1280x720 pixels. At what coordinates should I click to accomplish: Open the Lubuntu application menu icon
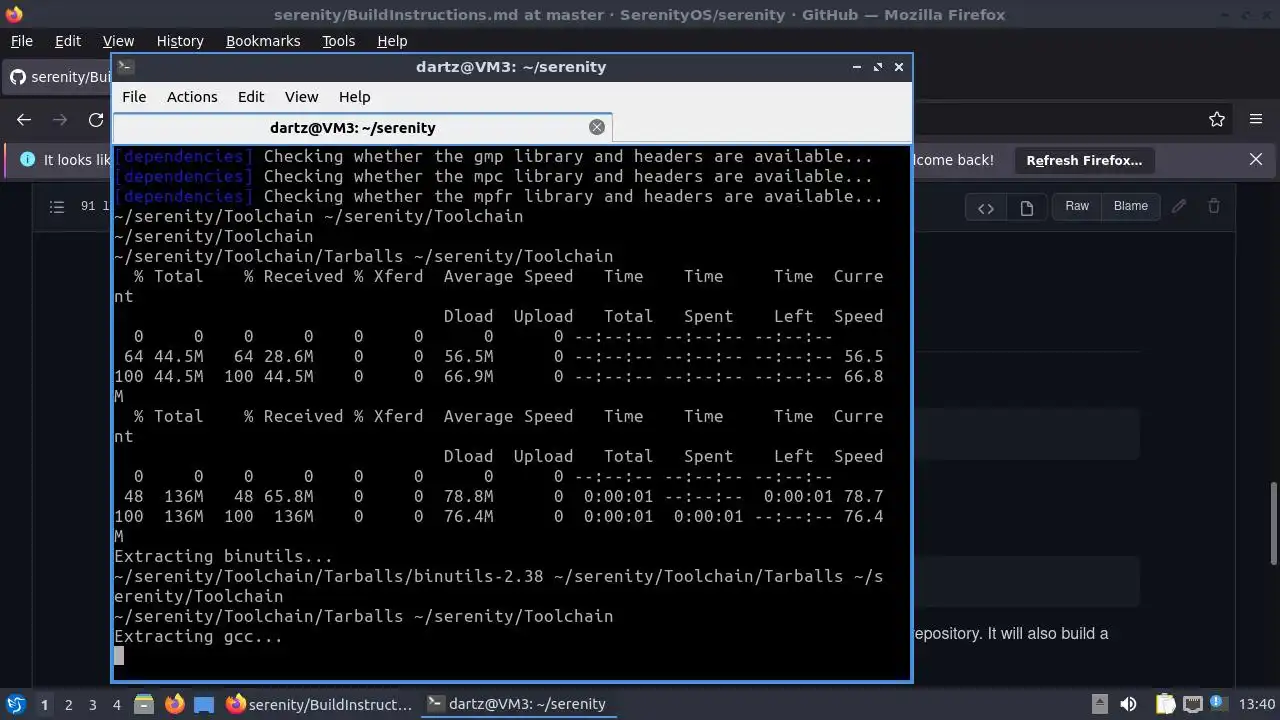click(16, 704)
